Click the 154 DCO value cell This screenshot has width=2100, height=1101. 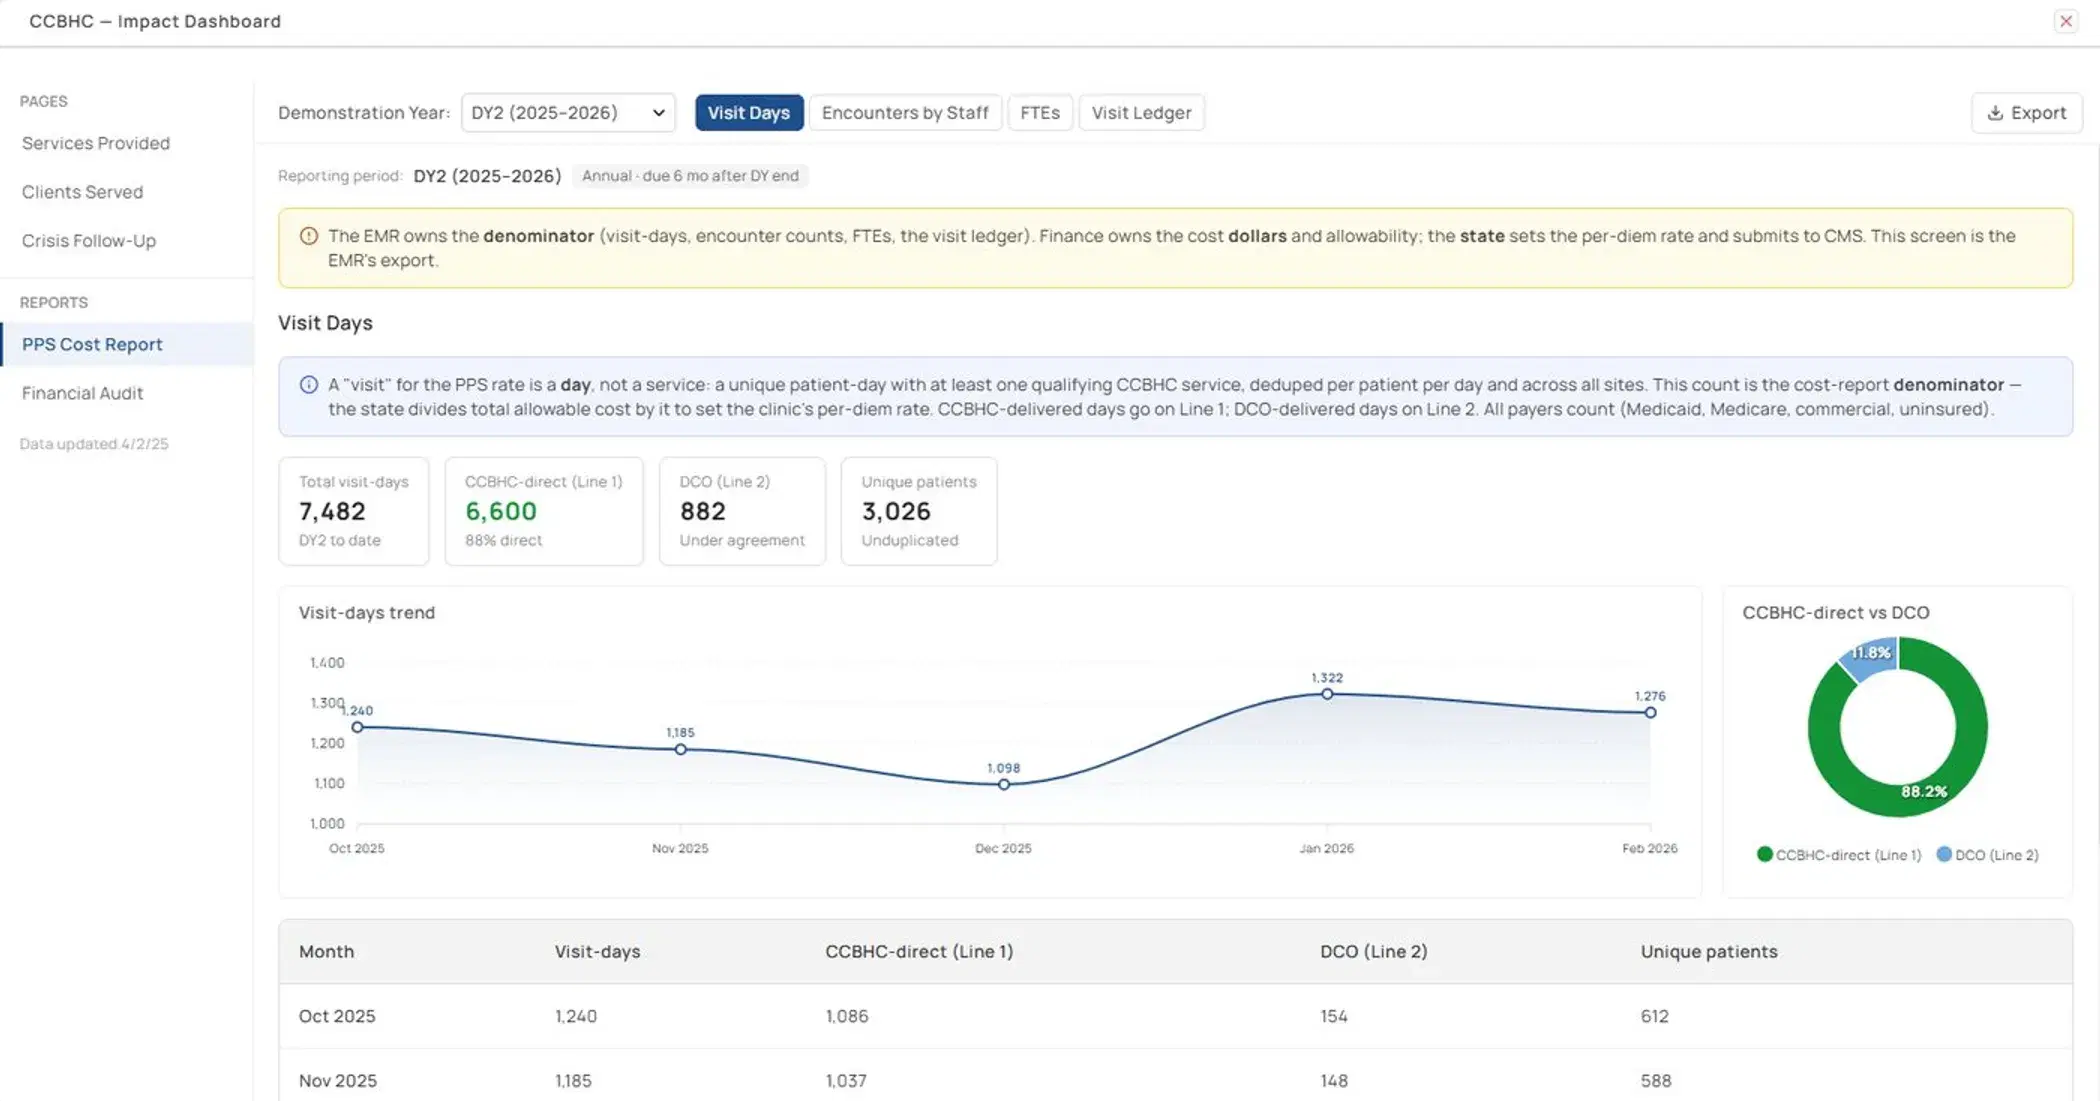(1333, 1016)
